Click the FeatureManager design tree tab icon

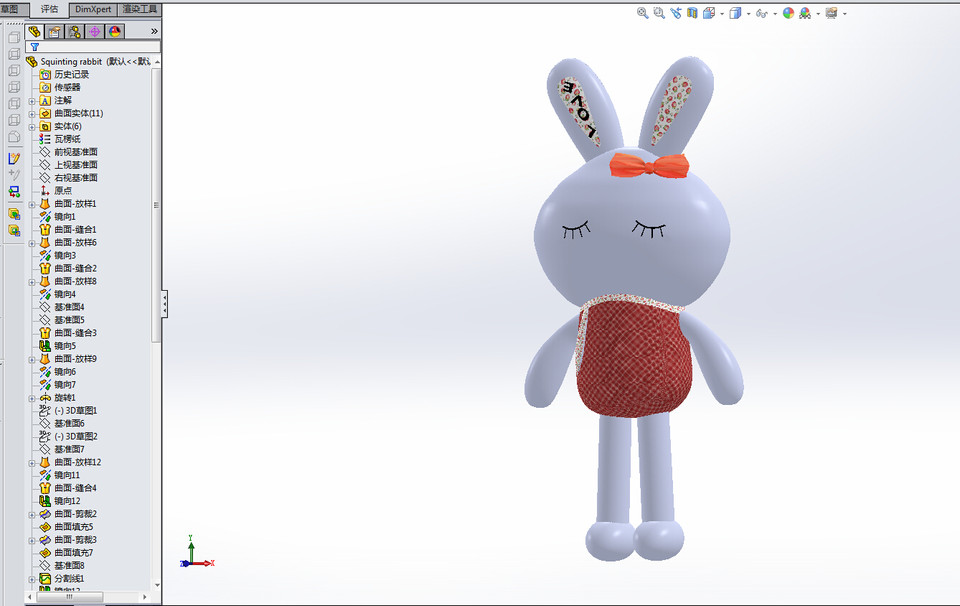[34, 31]
